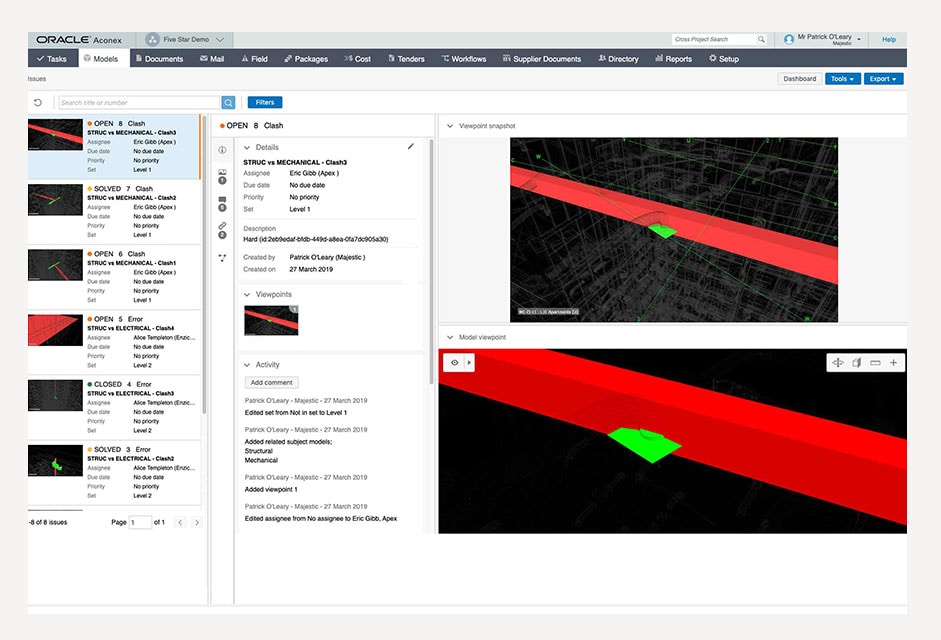Click the section box cube icon in viewer
941x640 pixels.
coord(856,363)
